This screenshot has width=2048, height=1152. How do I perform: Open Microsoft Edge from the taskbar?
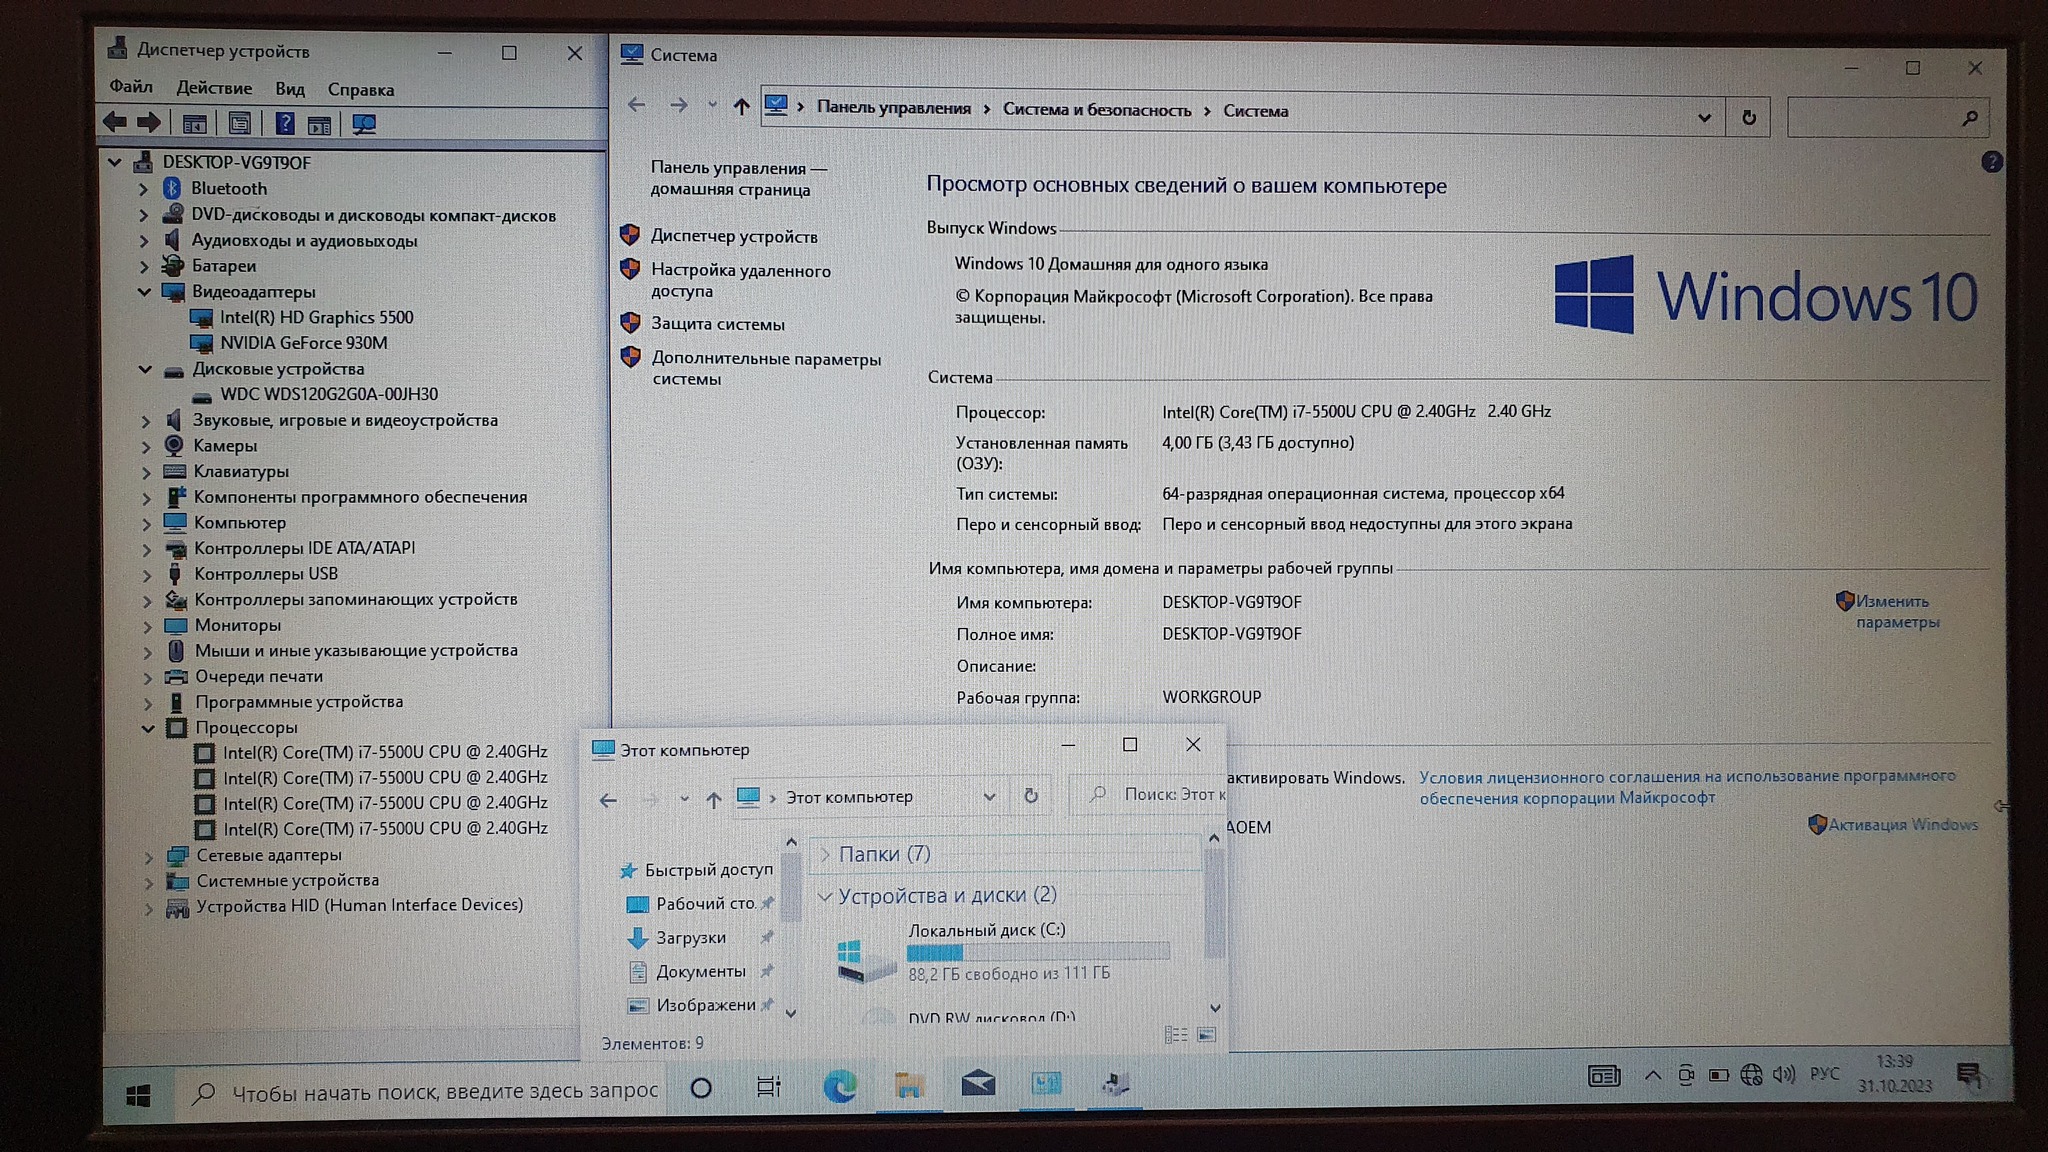(839, 1086)
